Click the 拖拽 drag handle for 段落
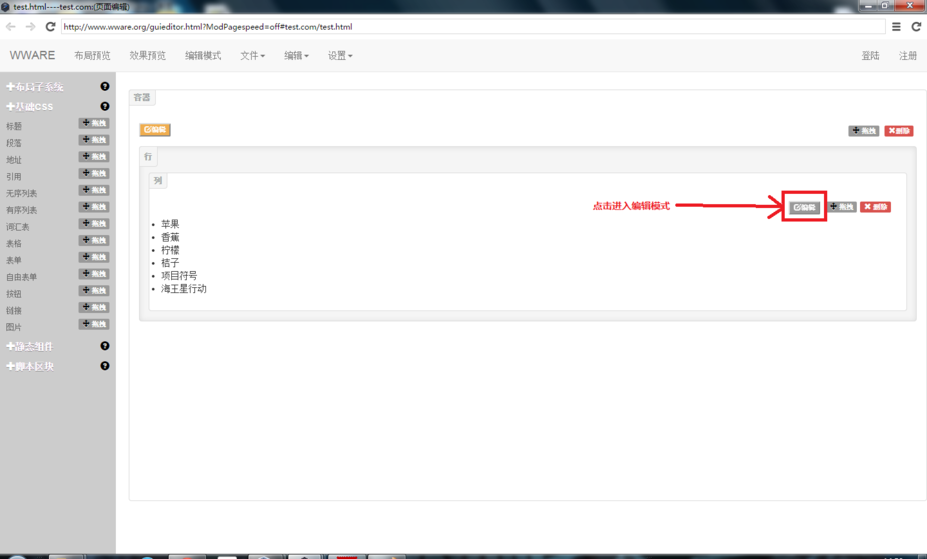Image resolution: width=927 pixels, height=559 pixels. [94, 139]
